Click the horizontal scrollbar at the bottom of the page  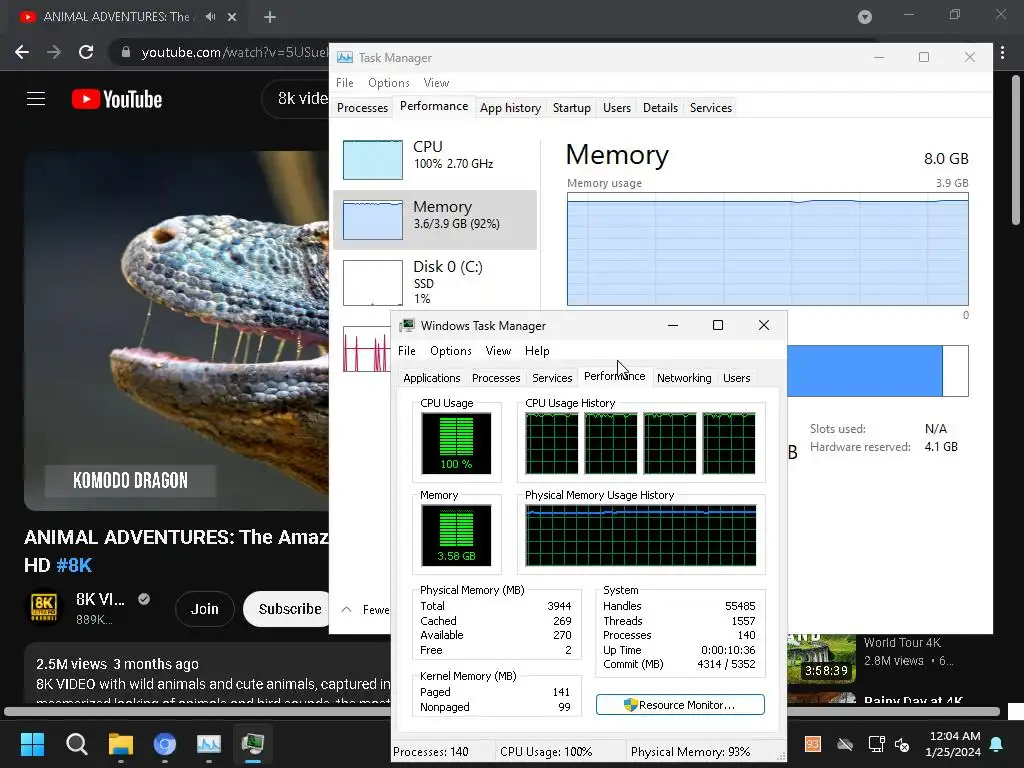click(x=502, y=711)
